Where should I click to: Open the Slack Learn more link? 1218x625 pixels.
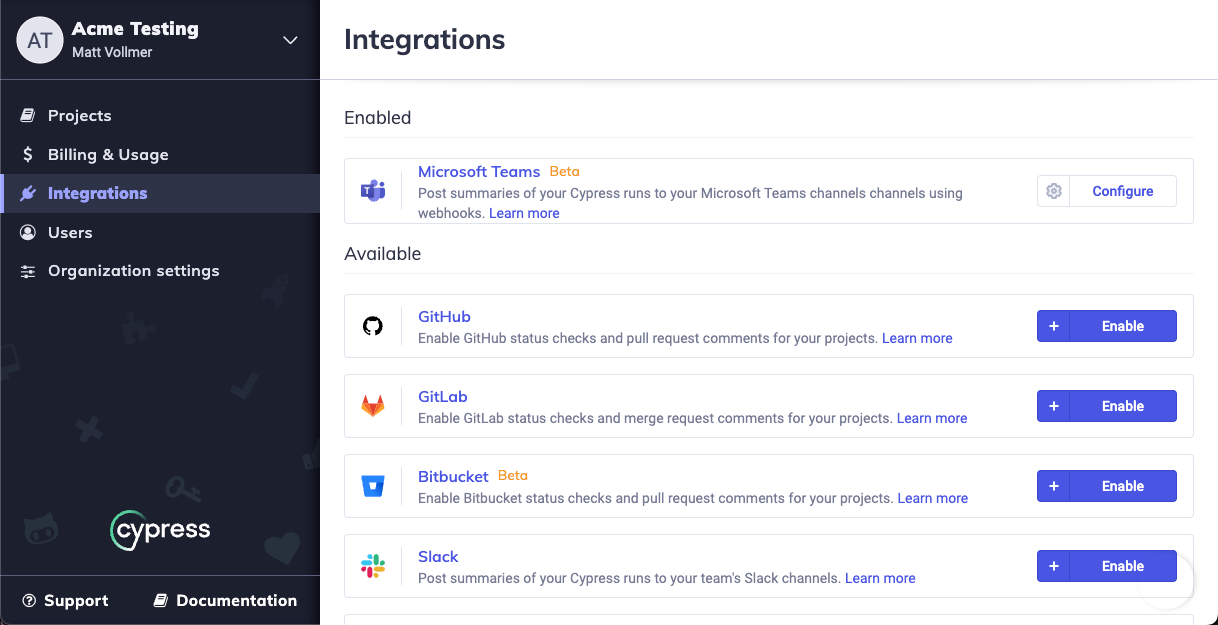pyautogui.click(x=880, y=577)
